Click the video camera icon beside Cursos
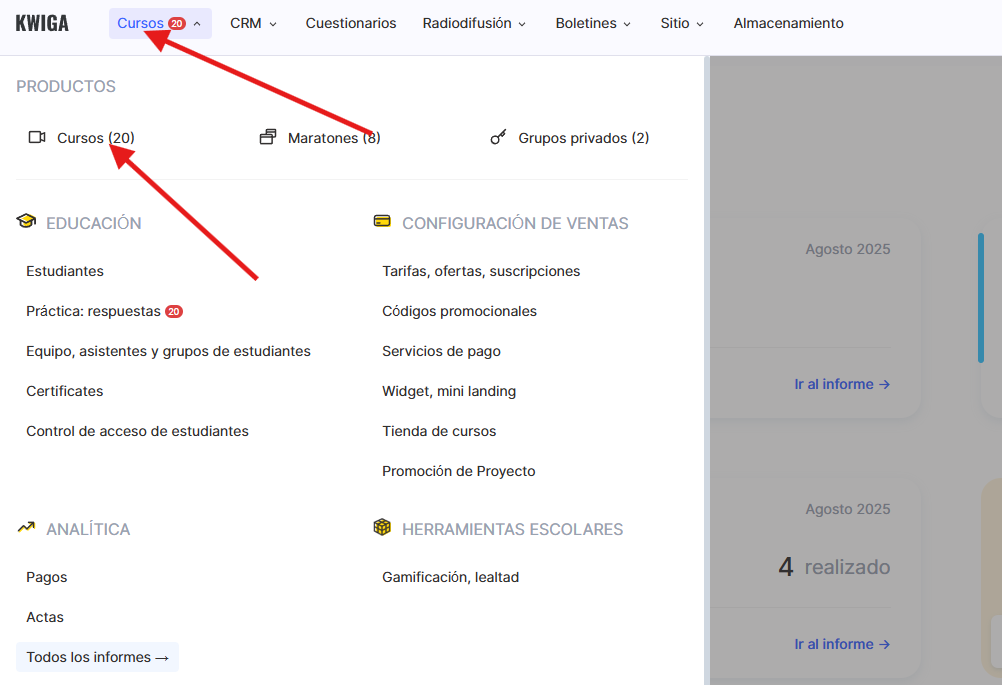The height and width of the screenshot is (685, 1002). (37, 137)
